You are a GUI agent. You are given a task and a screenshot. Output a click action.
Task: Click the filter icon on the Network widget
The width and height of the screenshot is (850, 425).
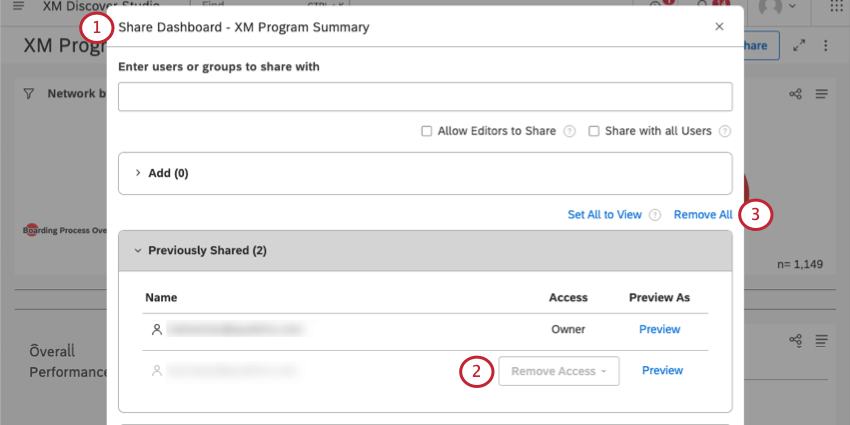point(28,93)
